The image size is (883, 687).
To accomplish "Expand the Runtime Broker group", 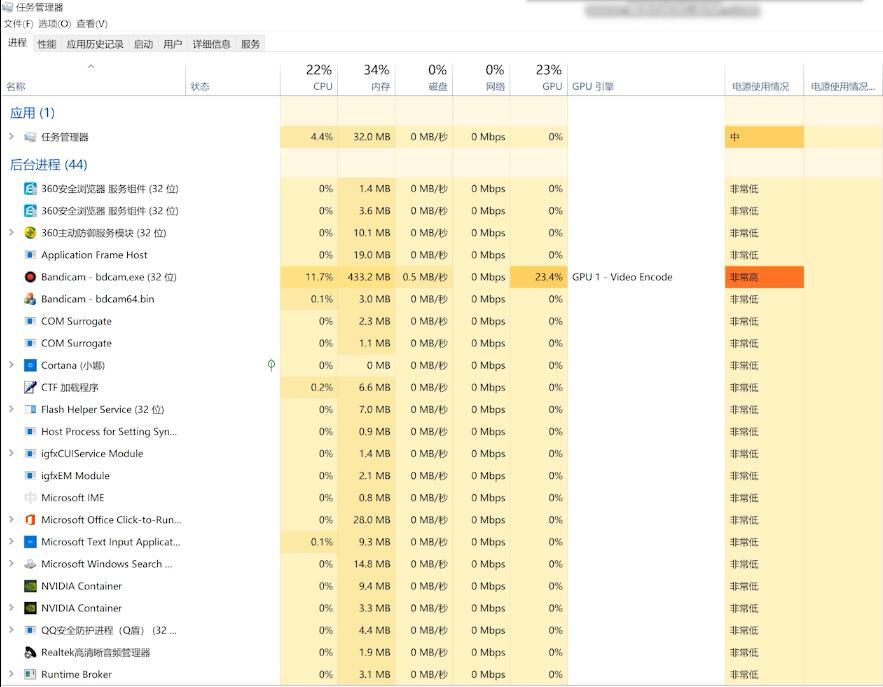I will pos(11,673).
